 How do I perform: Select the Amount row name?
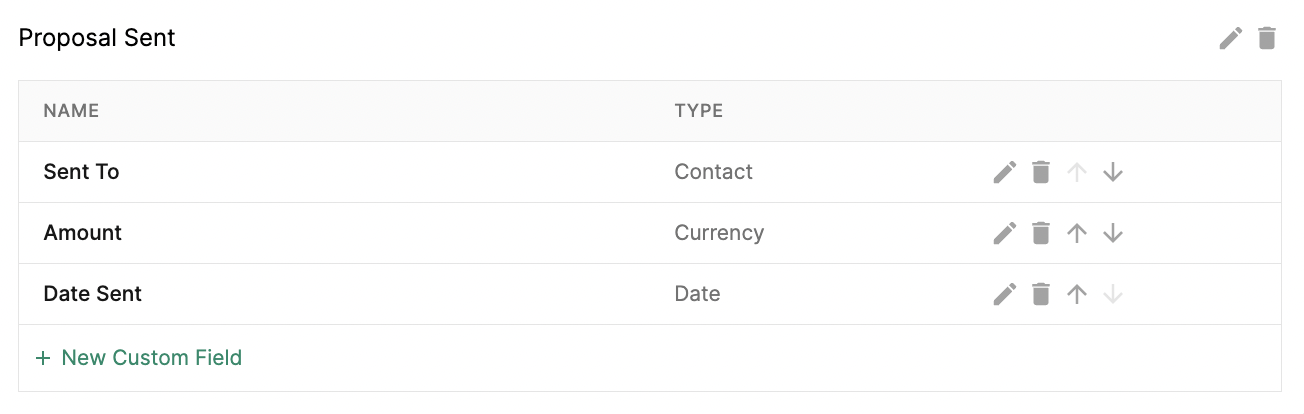point(83,233)
